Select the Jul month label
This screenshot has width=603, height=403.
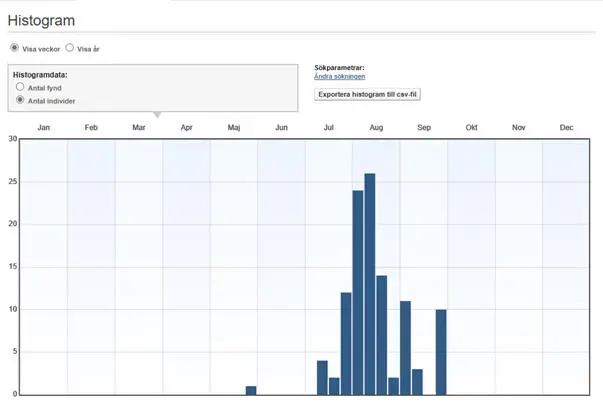(328, 128)
